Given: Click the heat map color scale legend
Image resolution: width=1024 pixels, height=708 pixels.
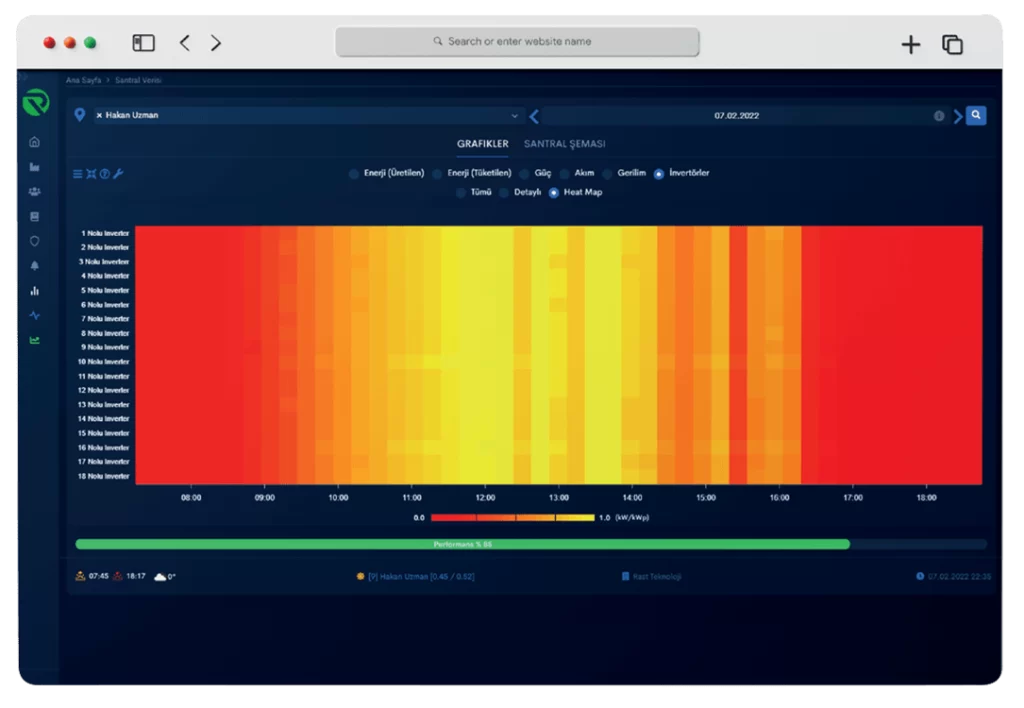Looking at the screenshot, I should [x=513, y=517].
